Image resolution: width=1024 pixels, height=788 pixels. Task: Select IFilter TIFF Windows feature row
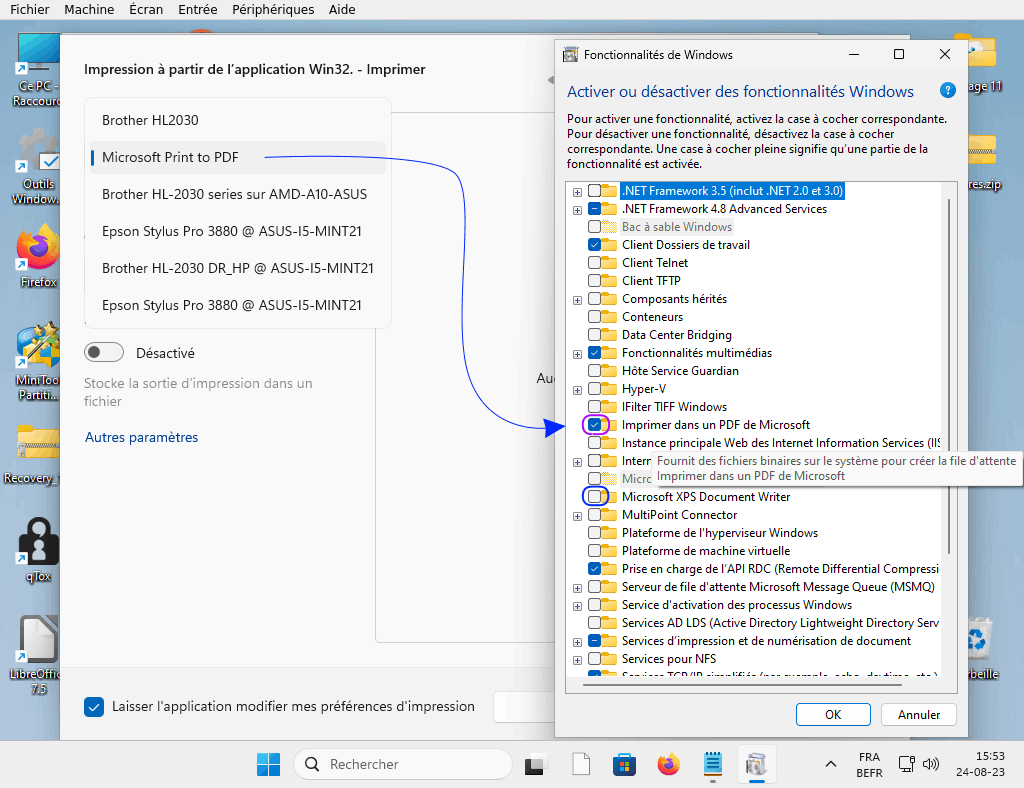[675, 407]
